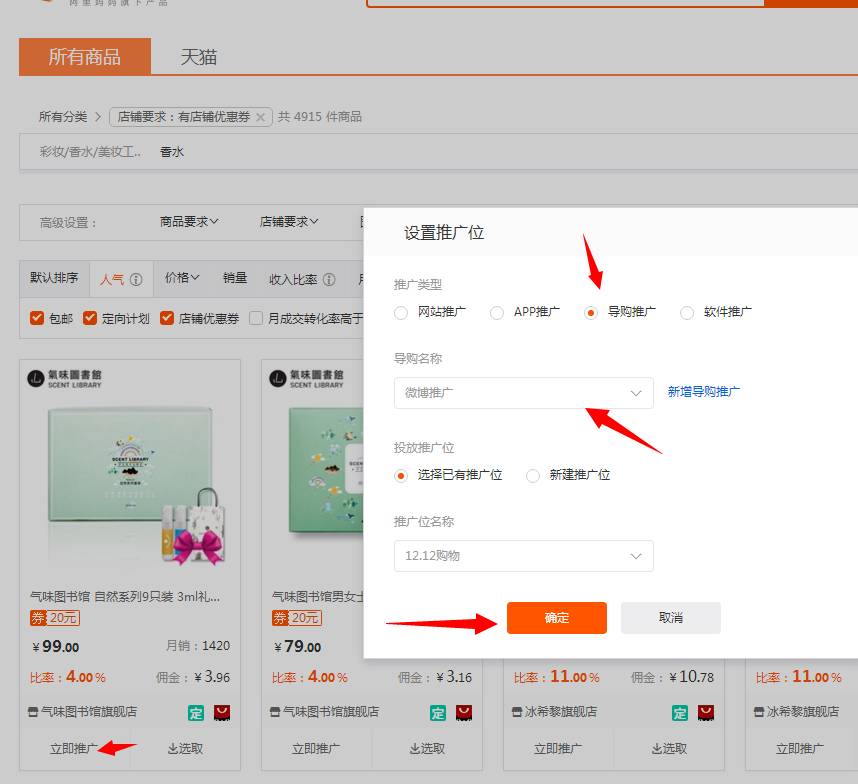The width and height of the screenshot is (858, 784).
Task: Click 选取 on the ¥79.00 product
Action: pos(427,748)
